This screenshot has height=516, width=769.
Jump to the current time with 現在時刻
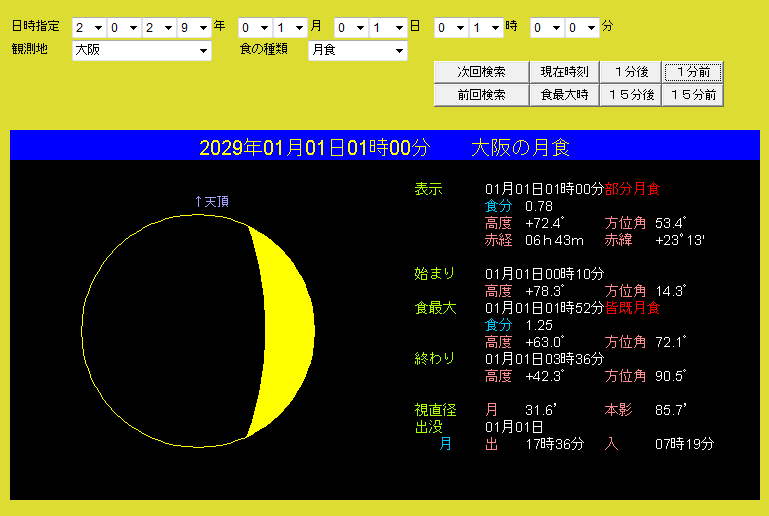[564, 72]
